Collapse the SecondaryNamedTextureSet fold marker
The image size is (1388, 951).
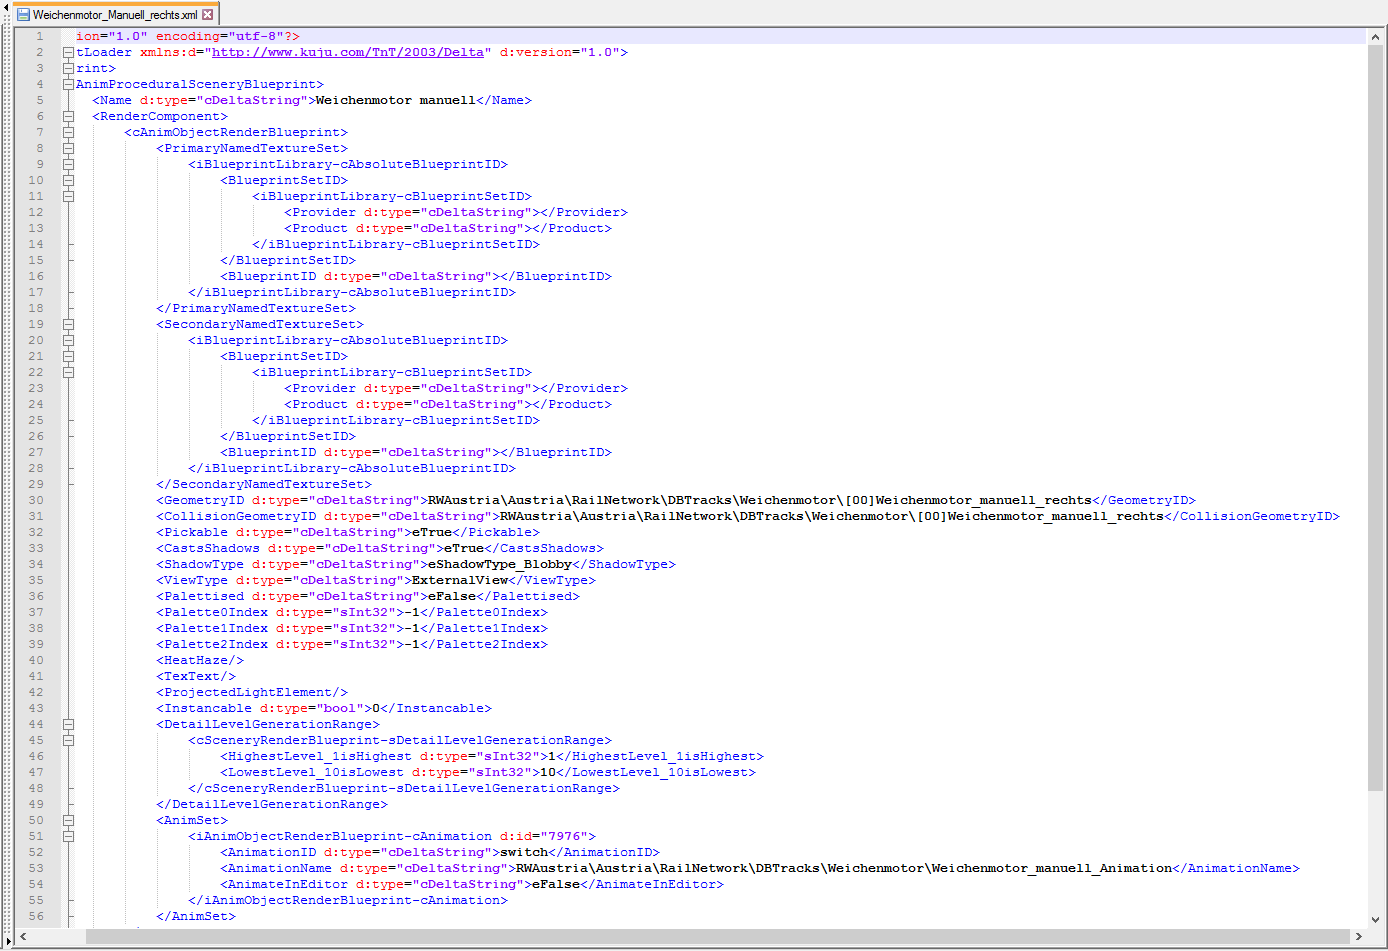pos(68,324)
